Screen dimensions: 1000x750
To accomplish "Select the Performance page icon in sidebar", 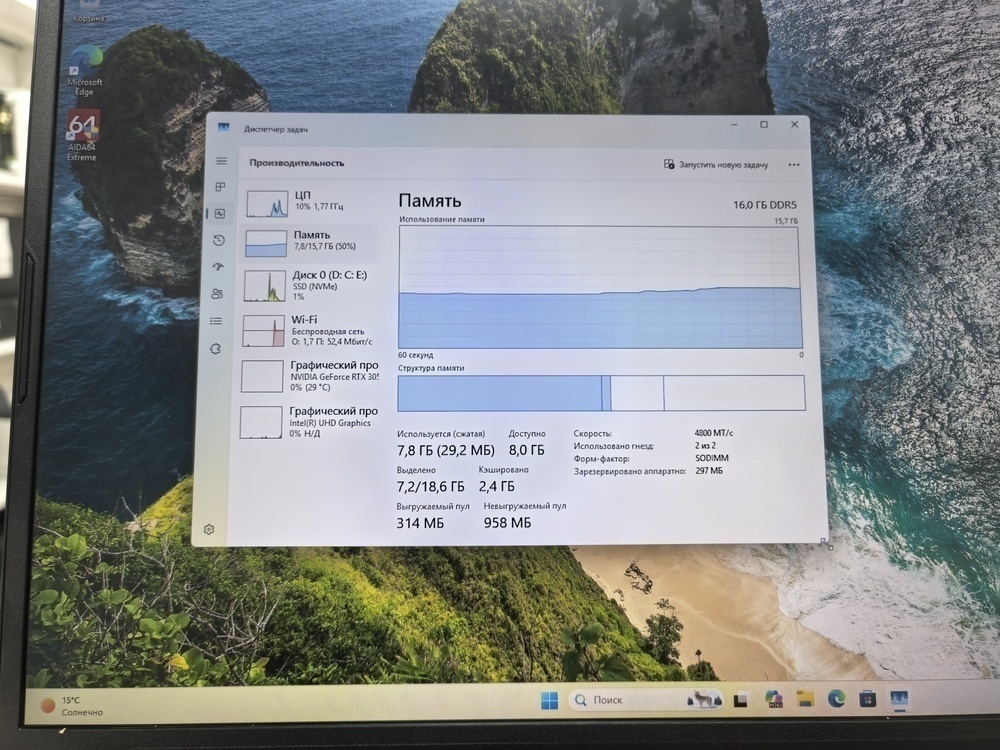I will point(220,214).
